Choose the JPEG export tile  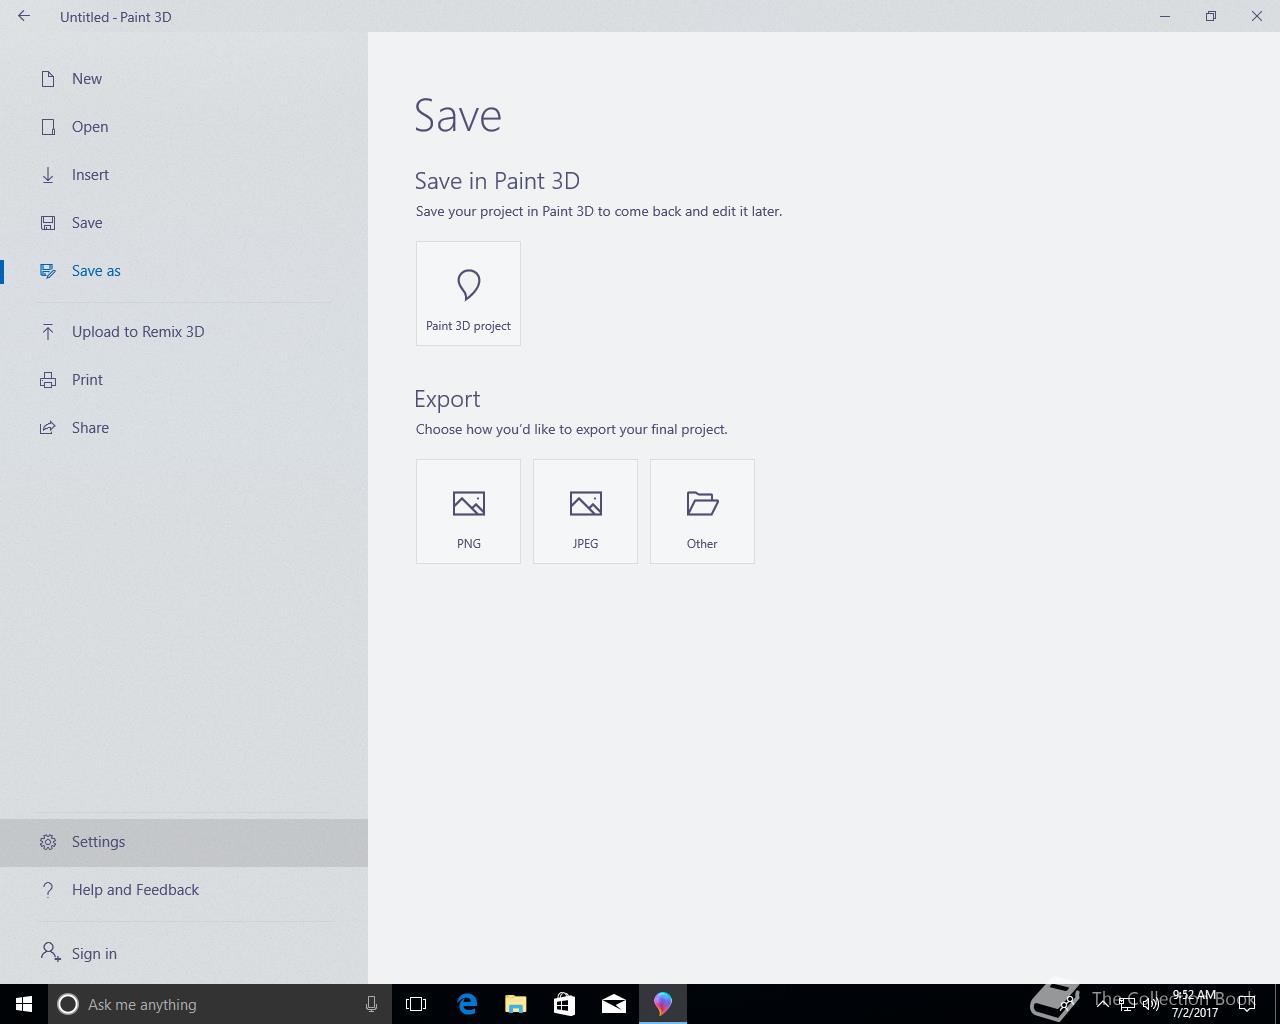585,511
